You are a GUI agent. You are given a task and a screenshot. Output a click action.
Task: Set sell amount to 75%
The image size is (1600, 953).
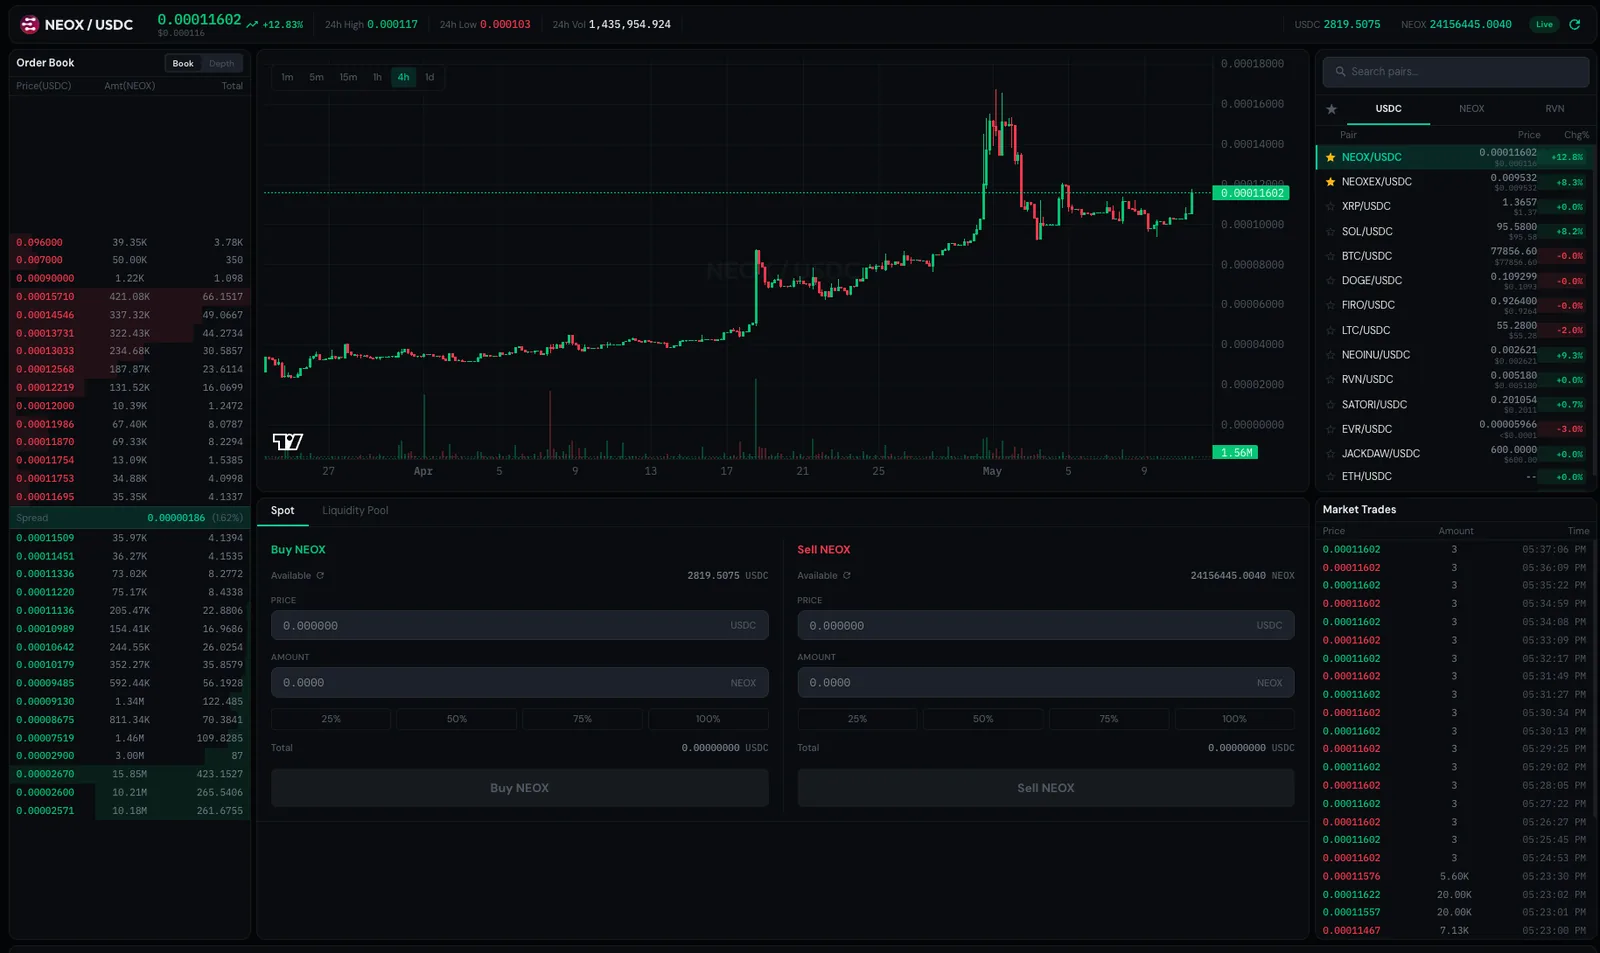click(1109, 719)
